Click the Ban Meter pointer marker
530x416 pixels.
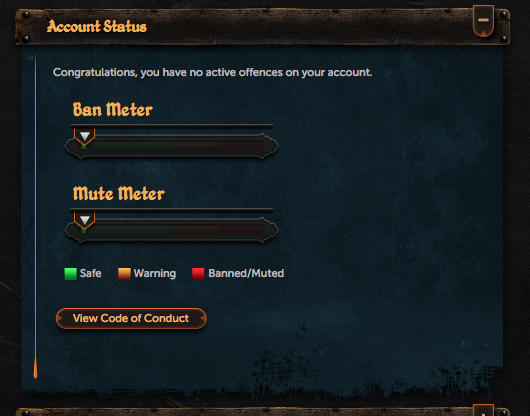coord(85,136)
